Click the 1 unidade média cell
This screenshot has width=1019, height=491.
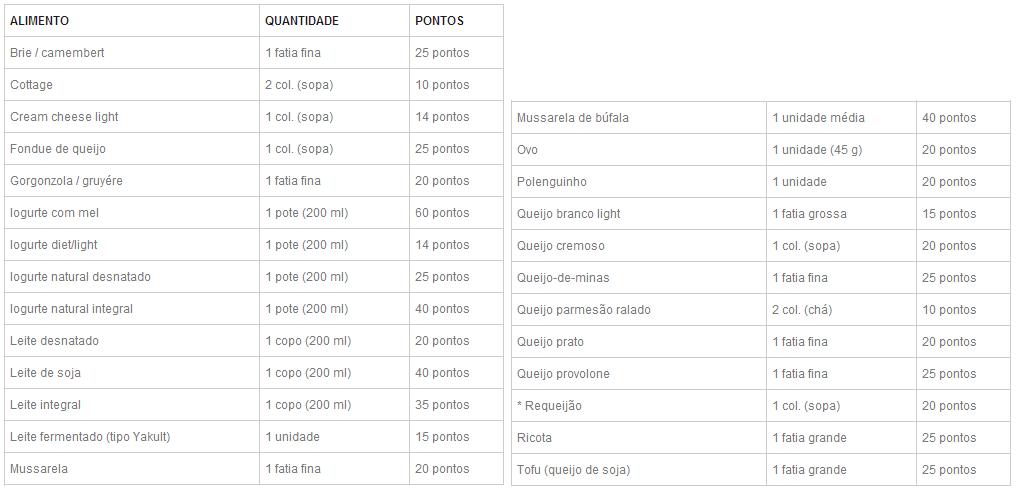[x=818, y=118]
